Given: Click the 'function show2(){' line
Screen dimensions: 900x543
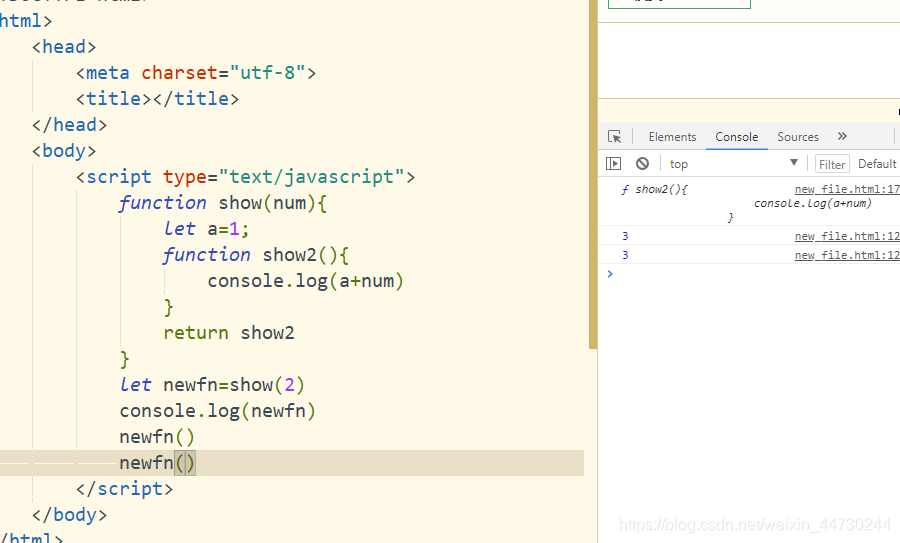Looking at the screenshot, I should 255,255.
